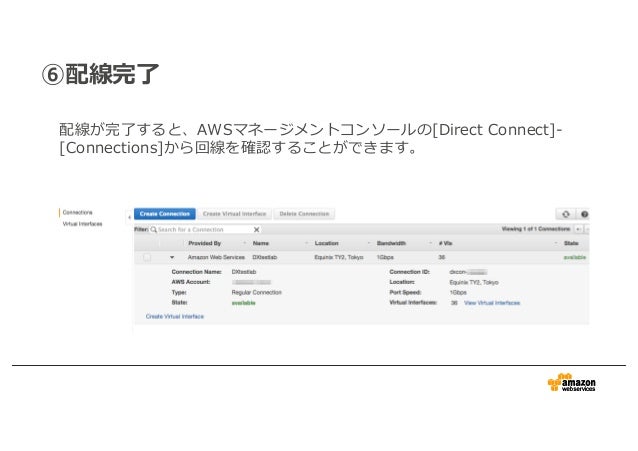This screenshot has height=451, width=638.
Task: Open the Provided By column sort arrow
Action: [245, 243]
